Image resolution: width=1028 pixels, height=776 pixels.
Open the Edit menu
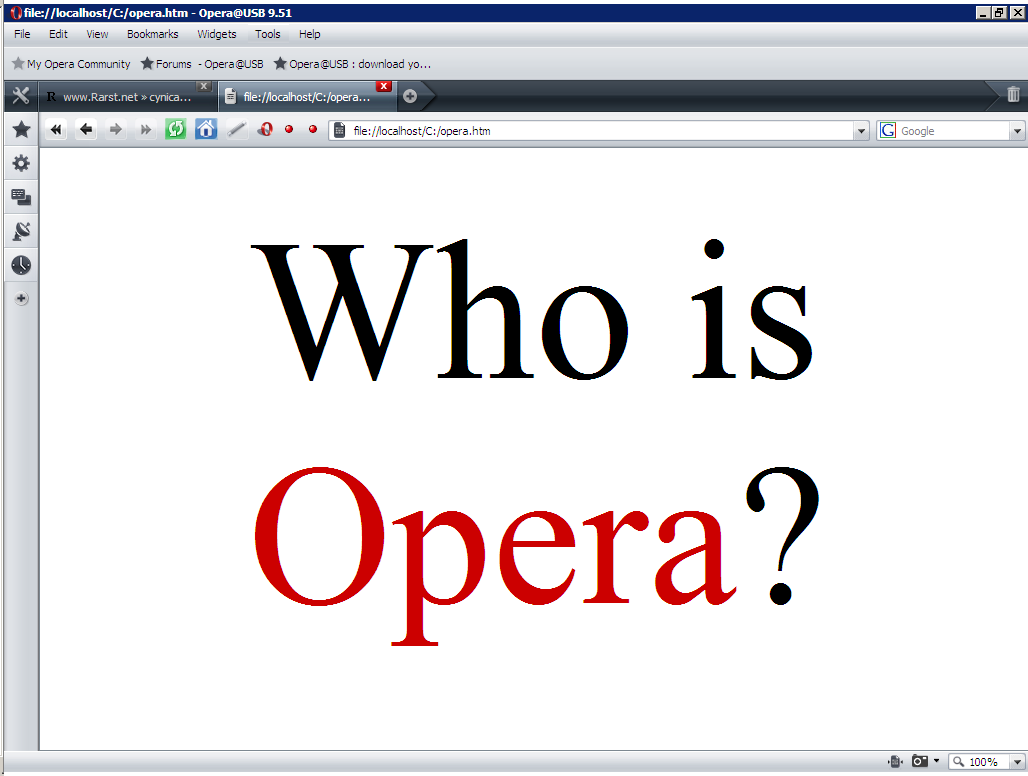(58, 34)
